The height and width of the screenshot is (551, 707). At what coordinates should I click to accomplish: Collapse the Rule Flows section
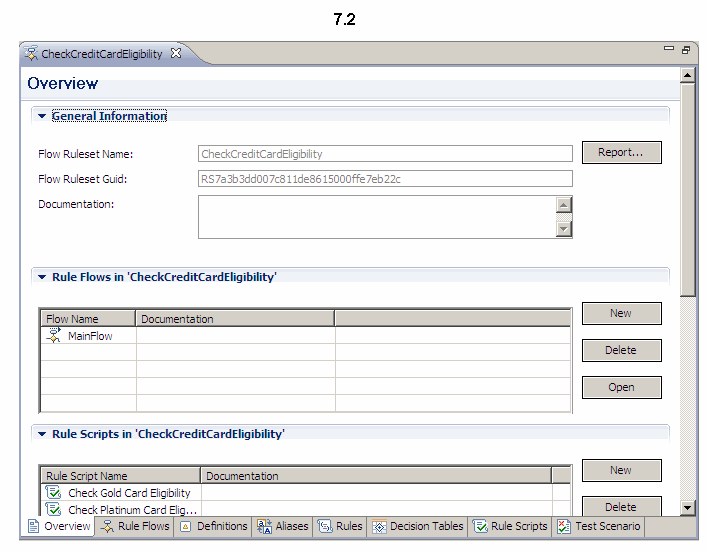click(x=42, y=277)
